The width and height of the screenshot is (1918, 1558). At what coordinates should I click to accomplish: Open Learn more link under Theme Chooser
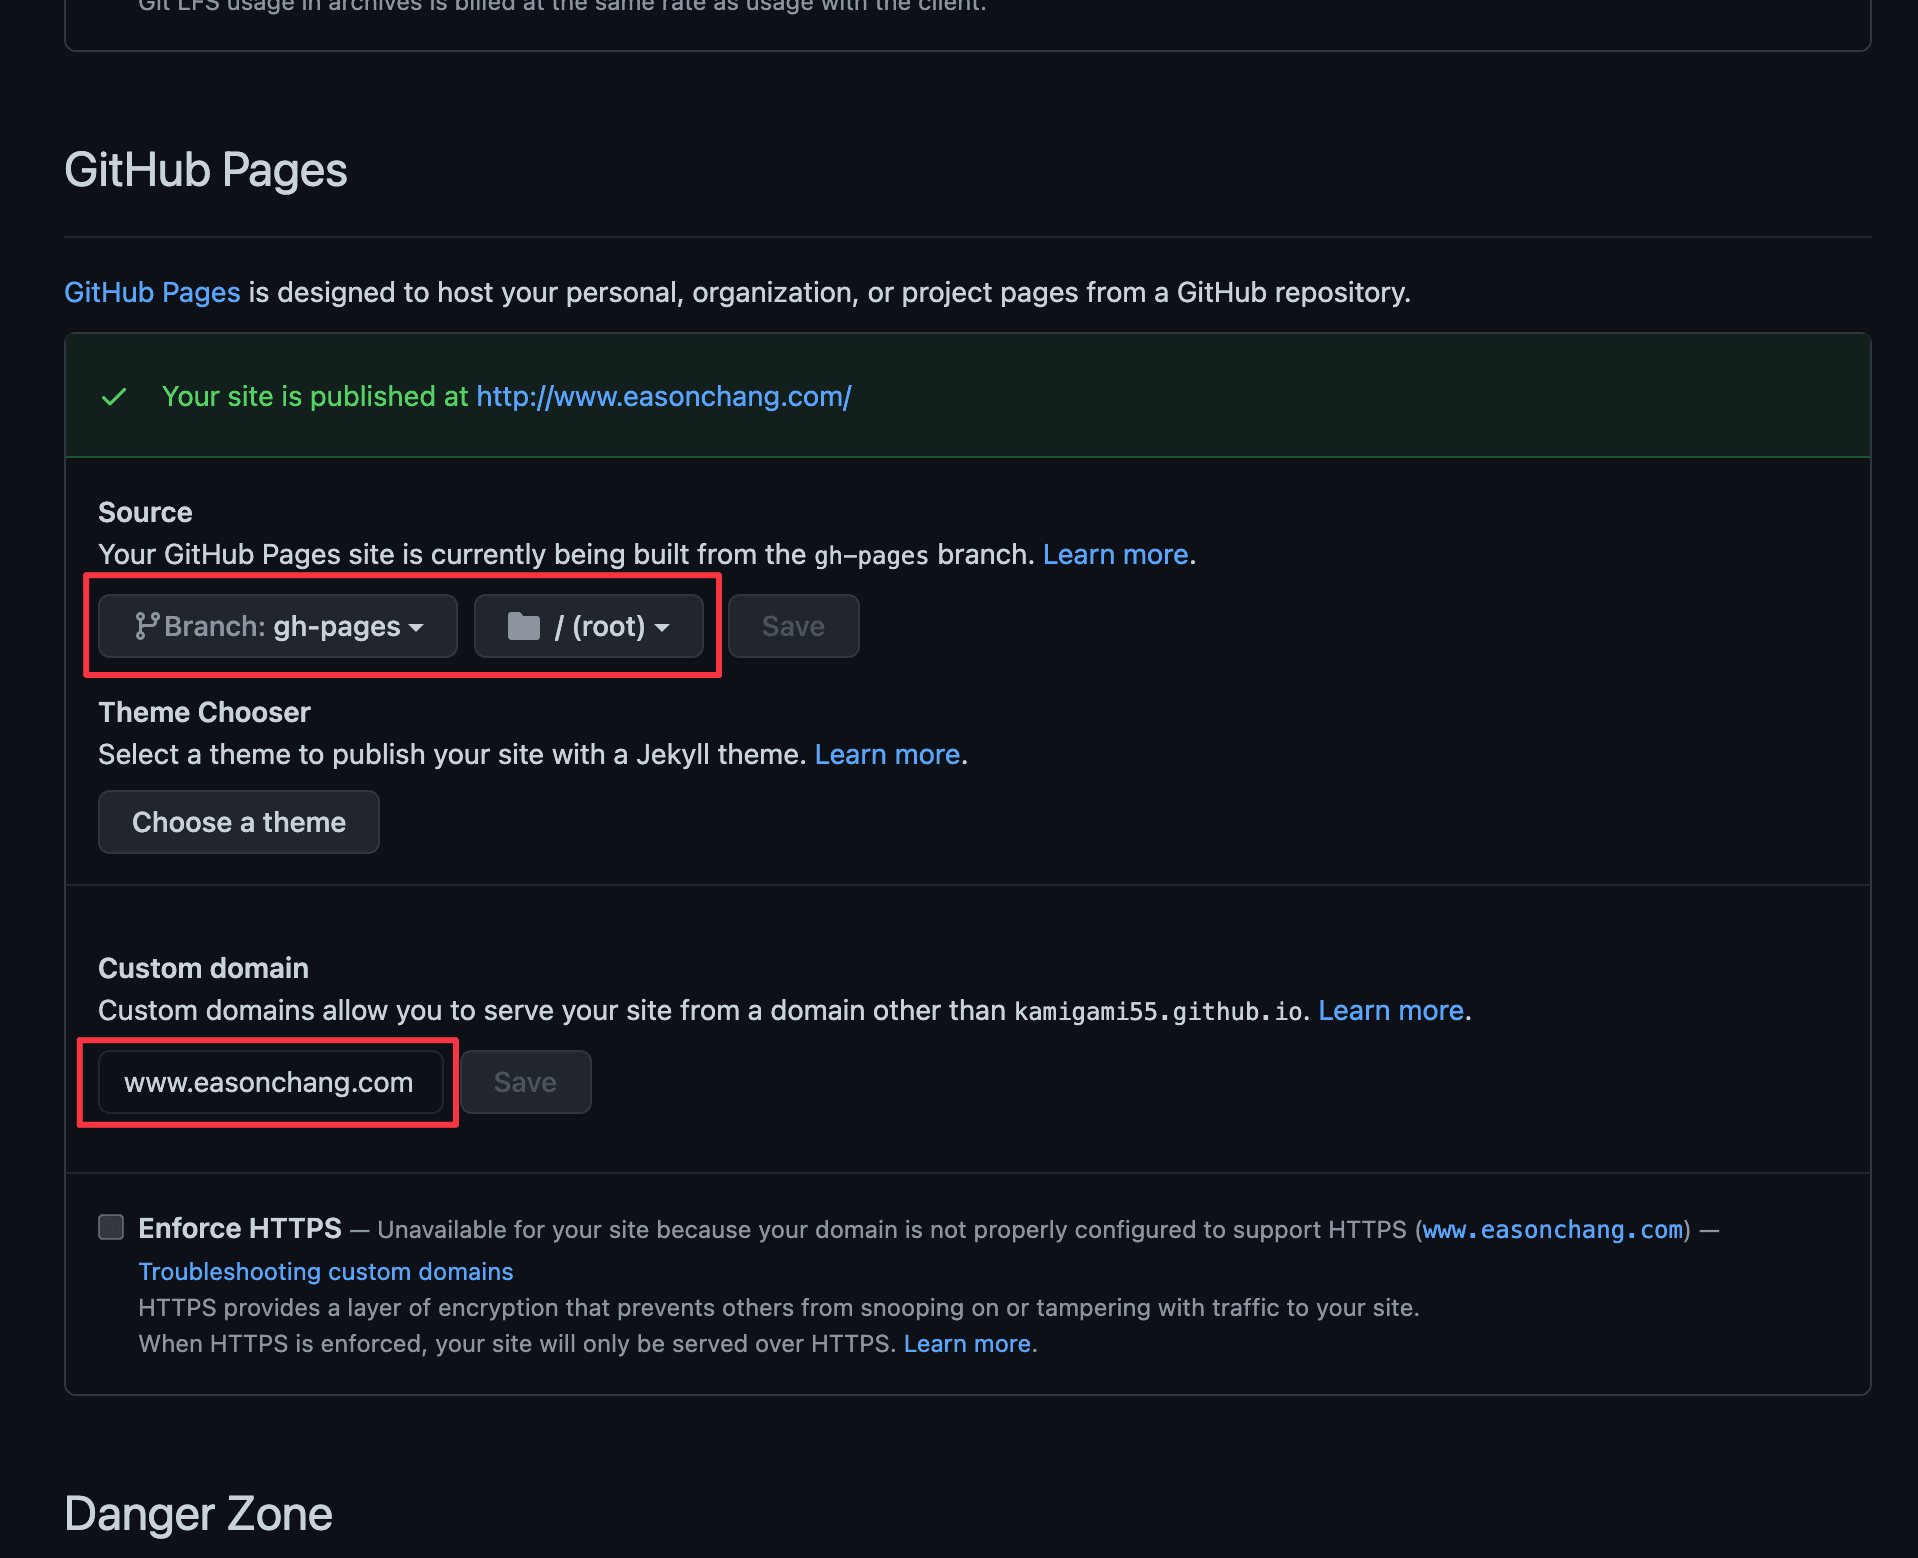pyautogui.click(x=887, y=754)
